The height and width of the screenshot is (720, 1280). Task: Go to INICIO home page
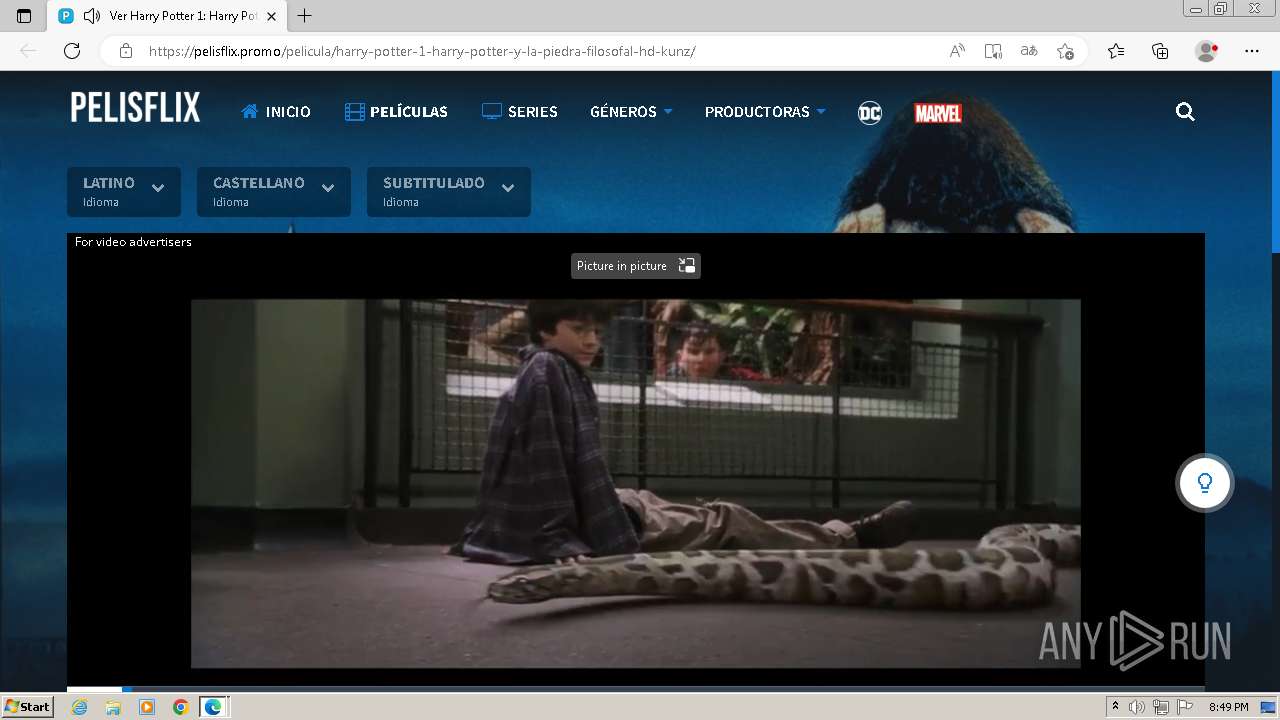pyautogui.click(x=276, y=112)
